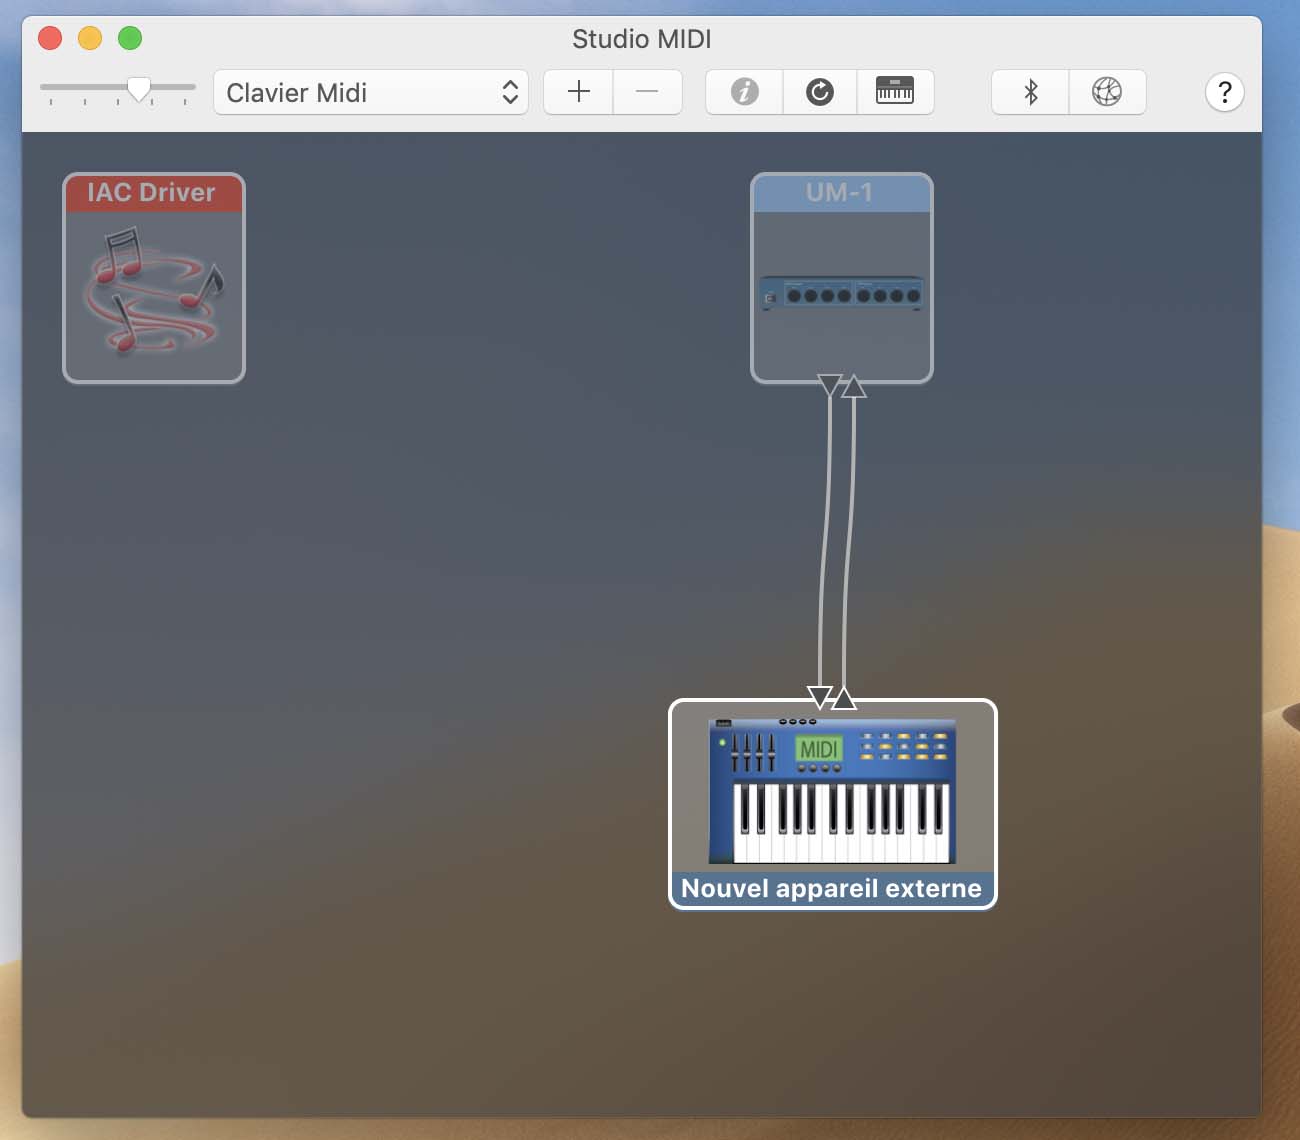The width and height of the screenshot is (1300, 1140).
Task: Click the green full-screen window button
Action: tap(130, 38)
